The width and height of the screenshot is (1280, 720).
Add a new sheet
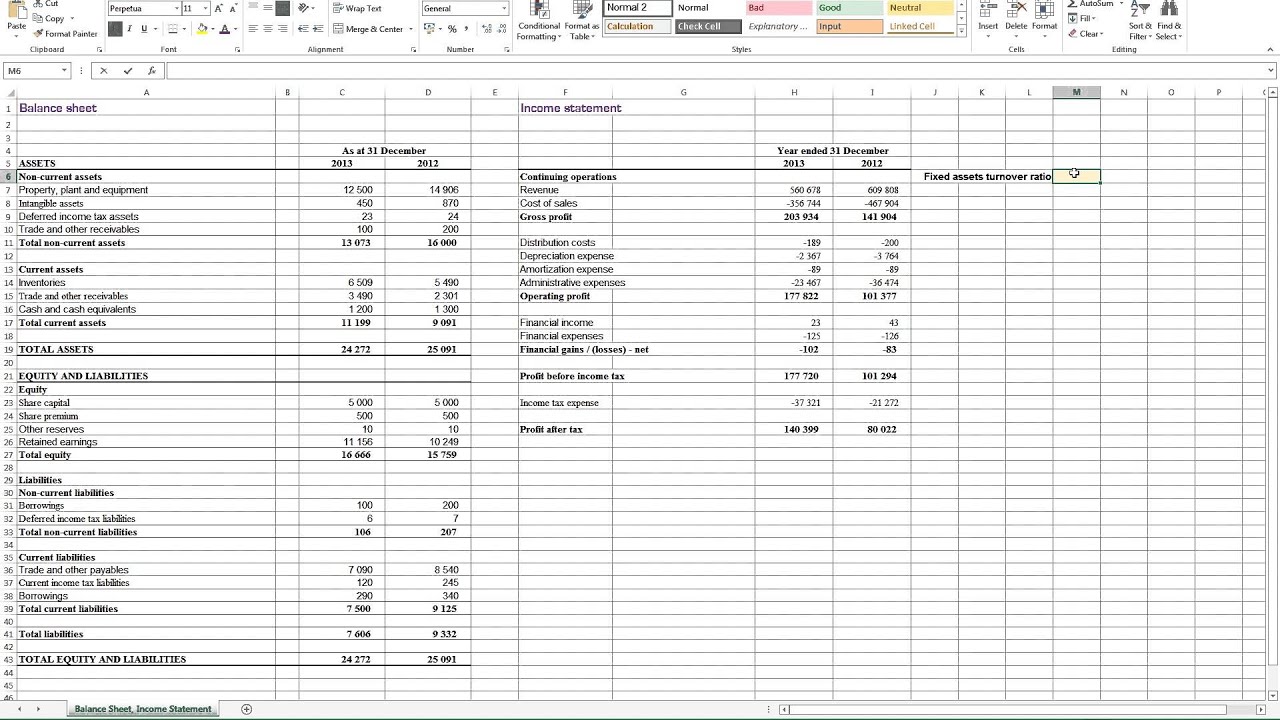(247, 709)
